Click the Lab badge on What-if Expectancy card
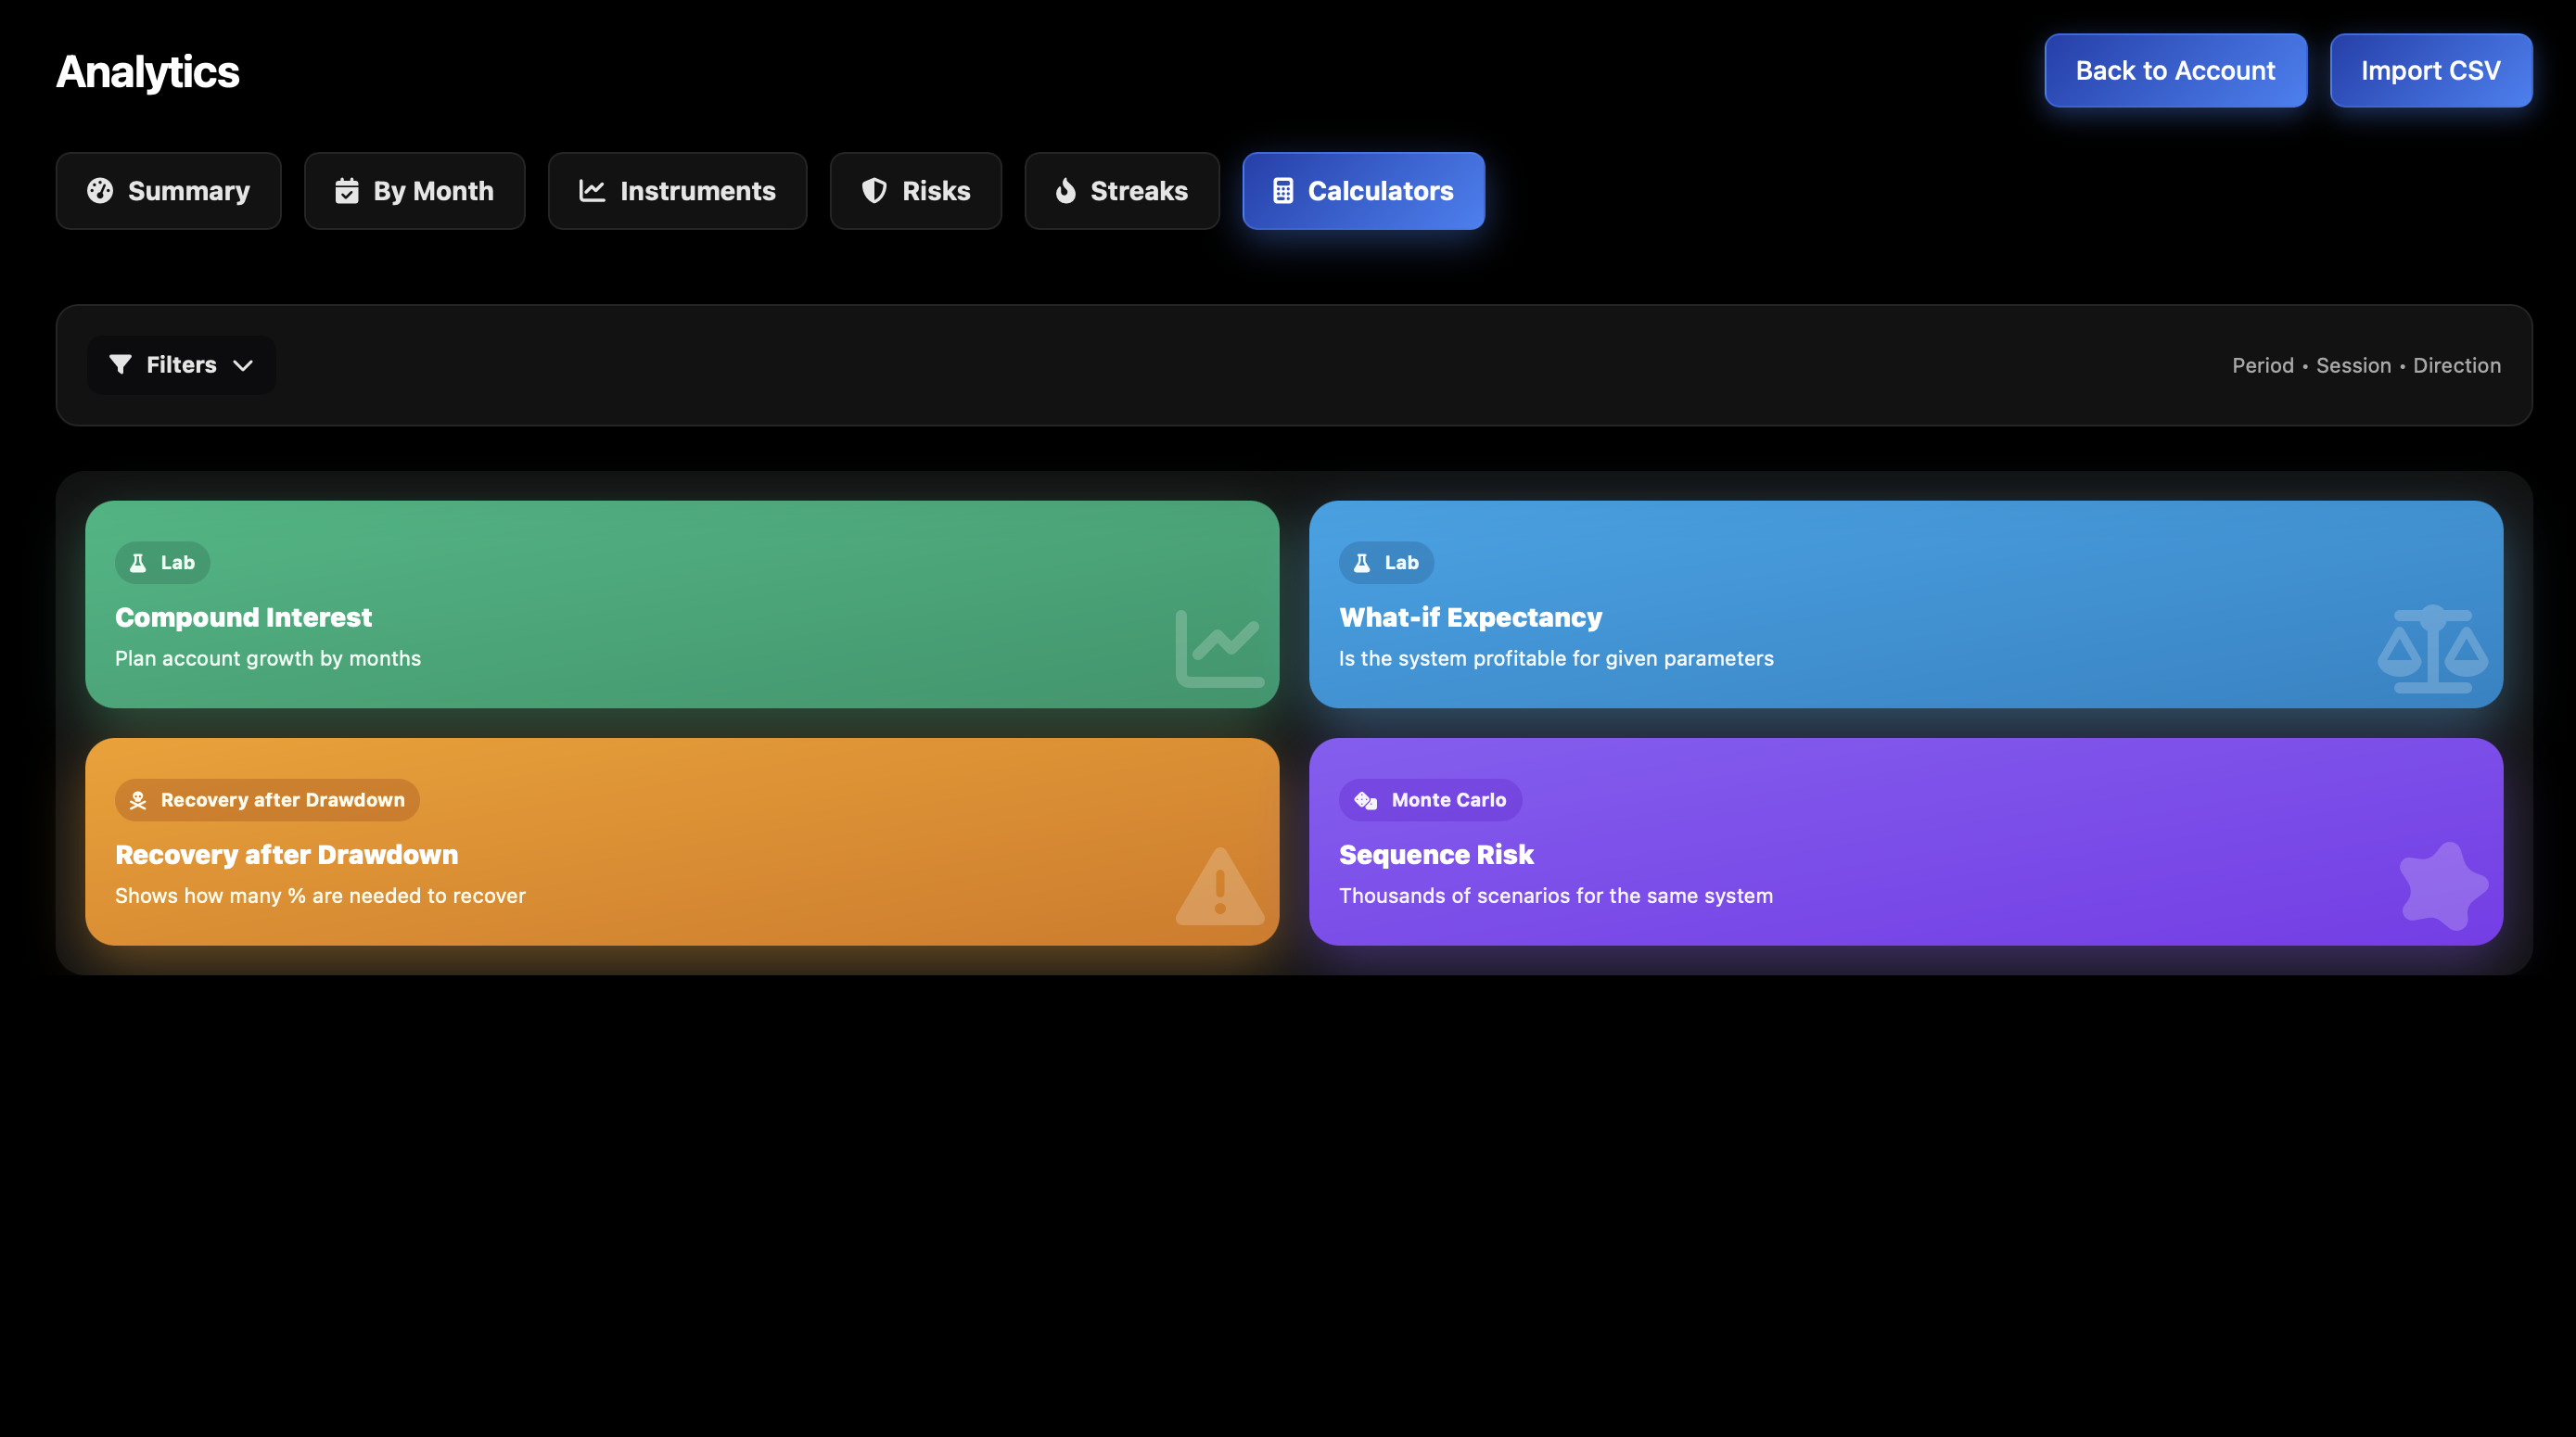 (1386, 563)
